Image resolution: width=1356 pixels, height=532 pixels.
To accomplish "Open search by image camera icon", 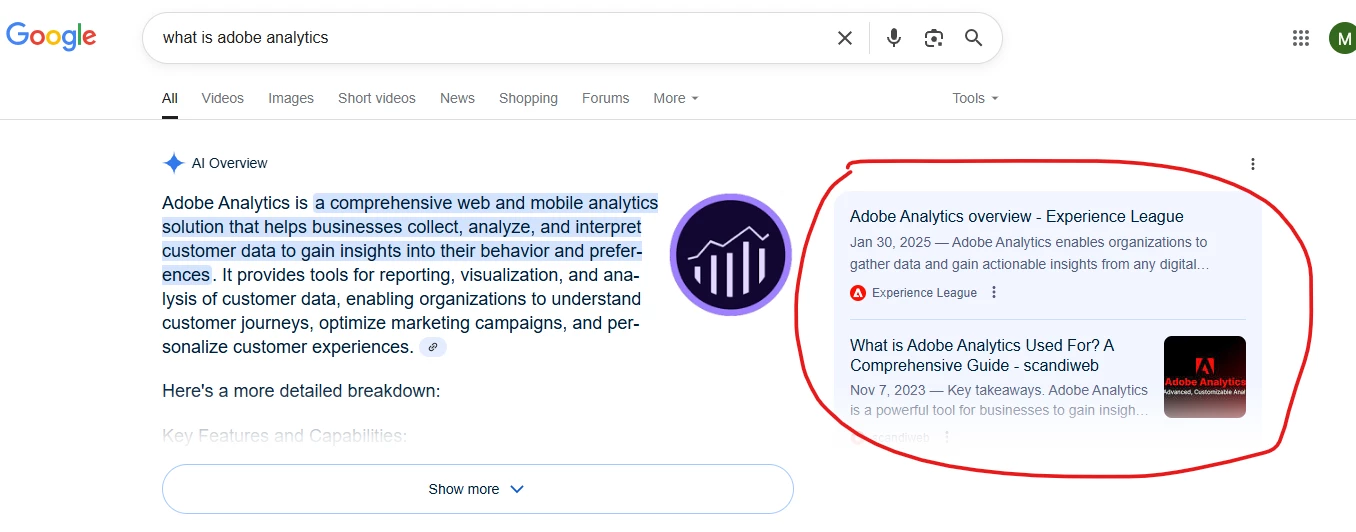I will [934, 38].
